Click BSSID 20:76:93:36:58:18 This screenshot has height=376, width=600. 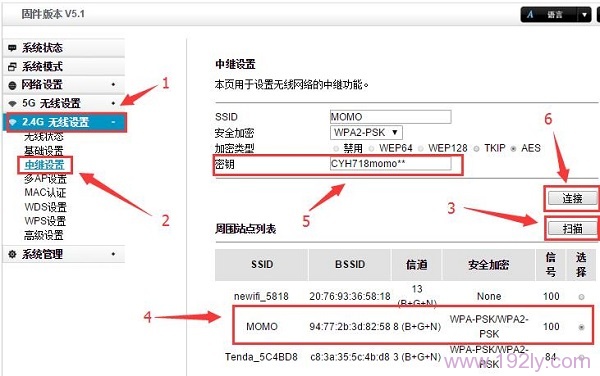tap(350, 296)
